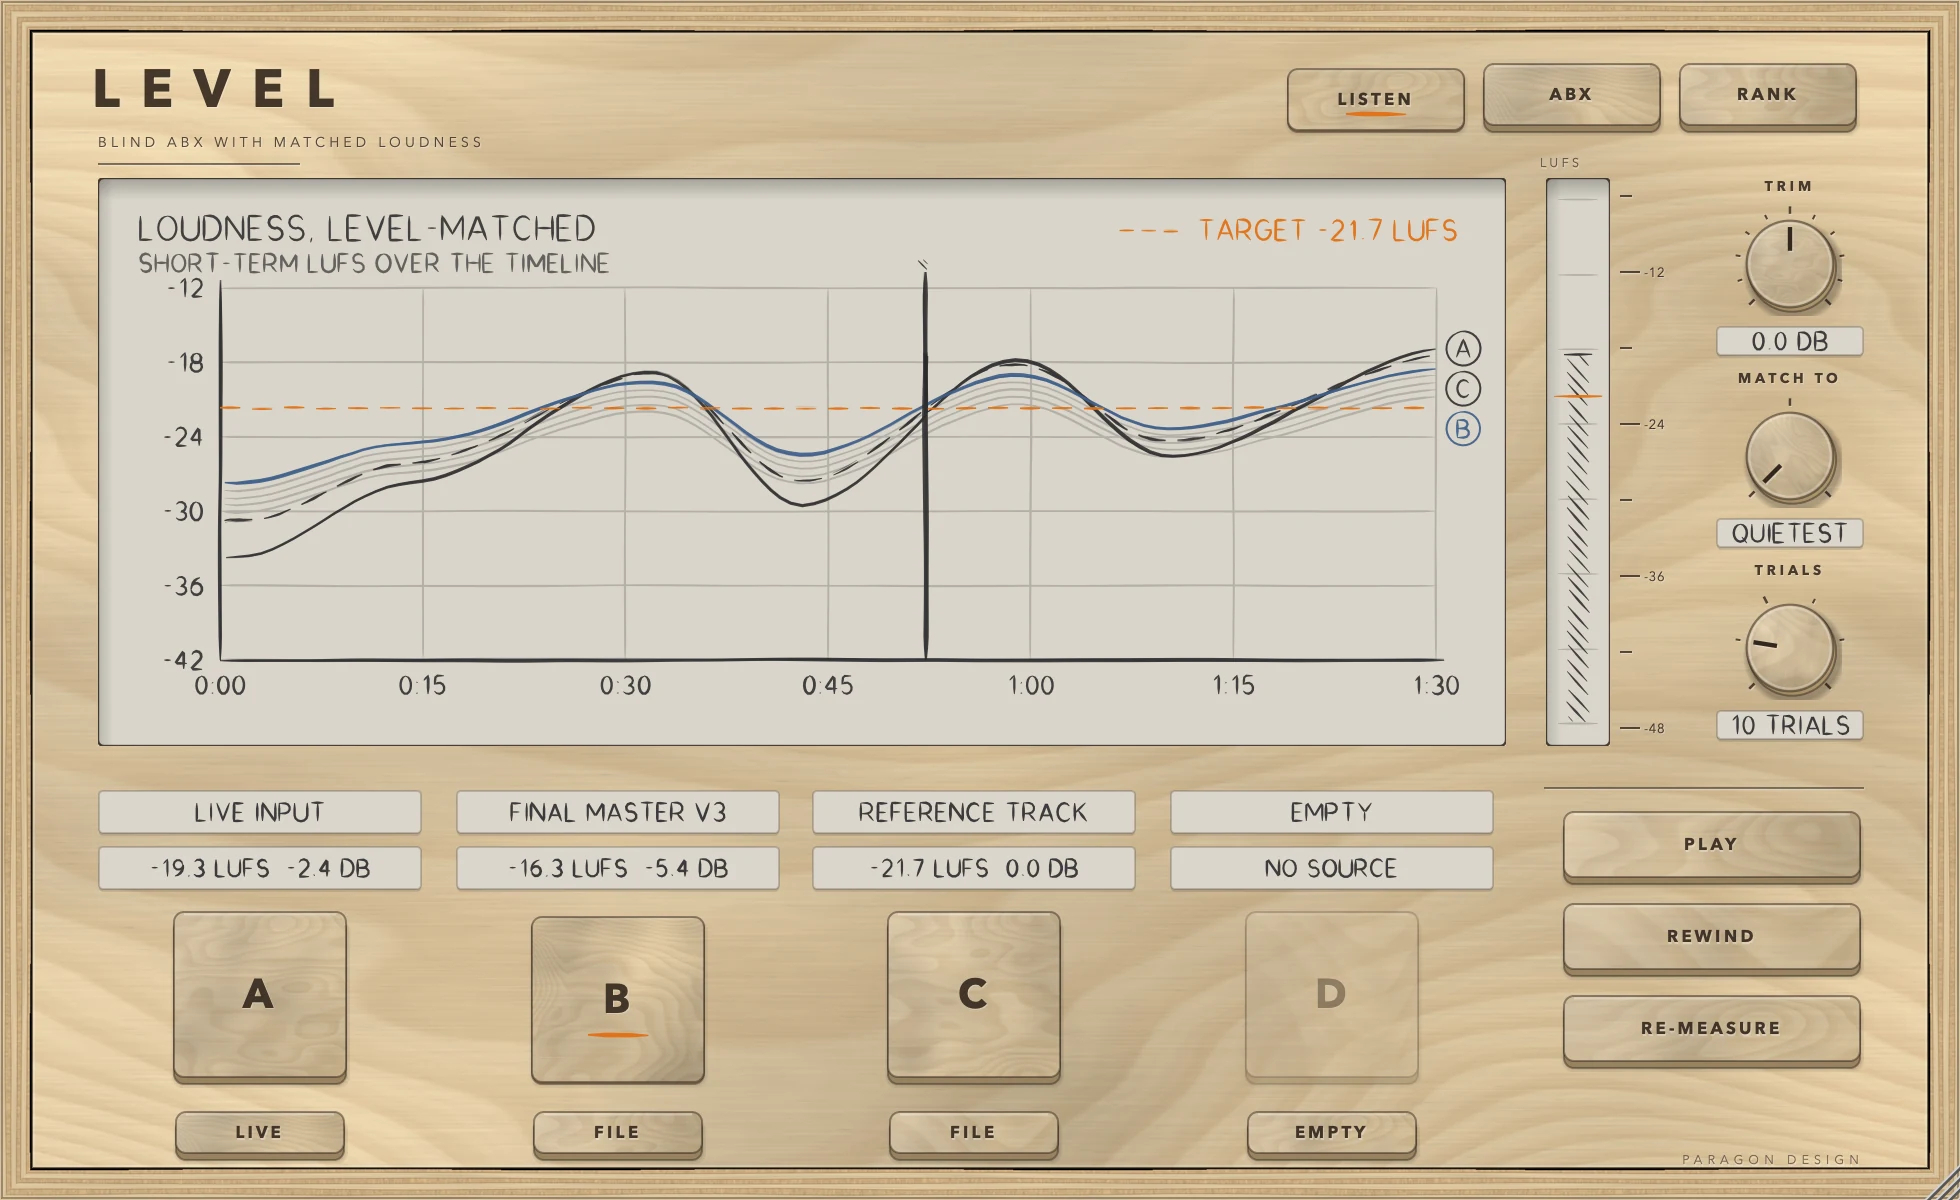Open the QUIETEST match-to selector

pyautogui.click(x=1789, y=533)
